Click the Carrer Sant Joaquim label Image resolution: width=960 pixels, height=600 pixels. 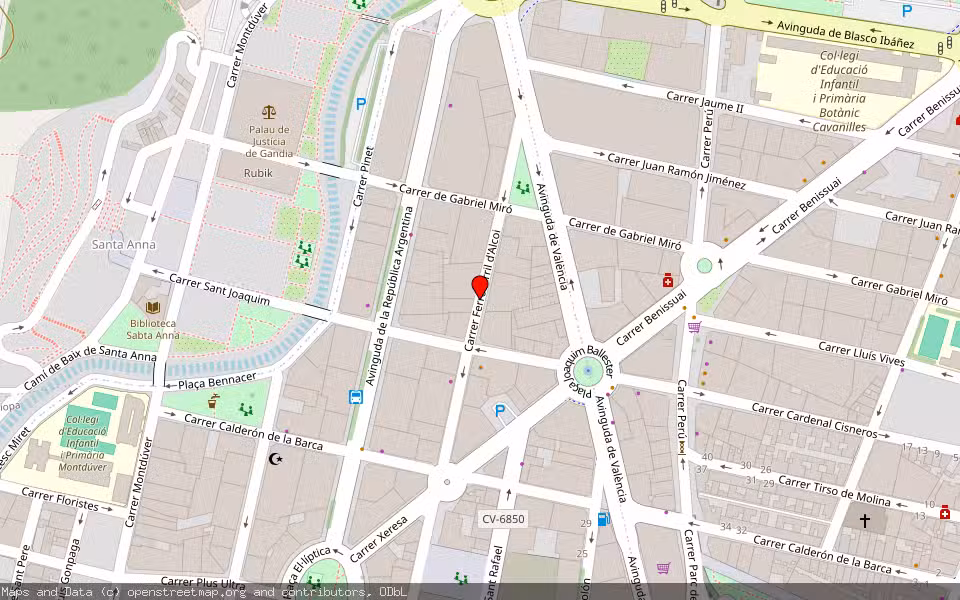[219, 289]
